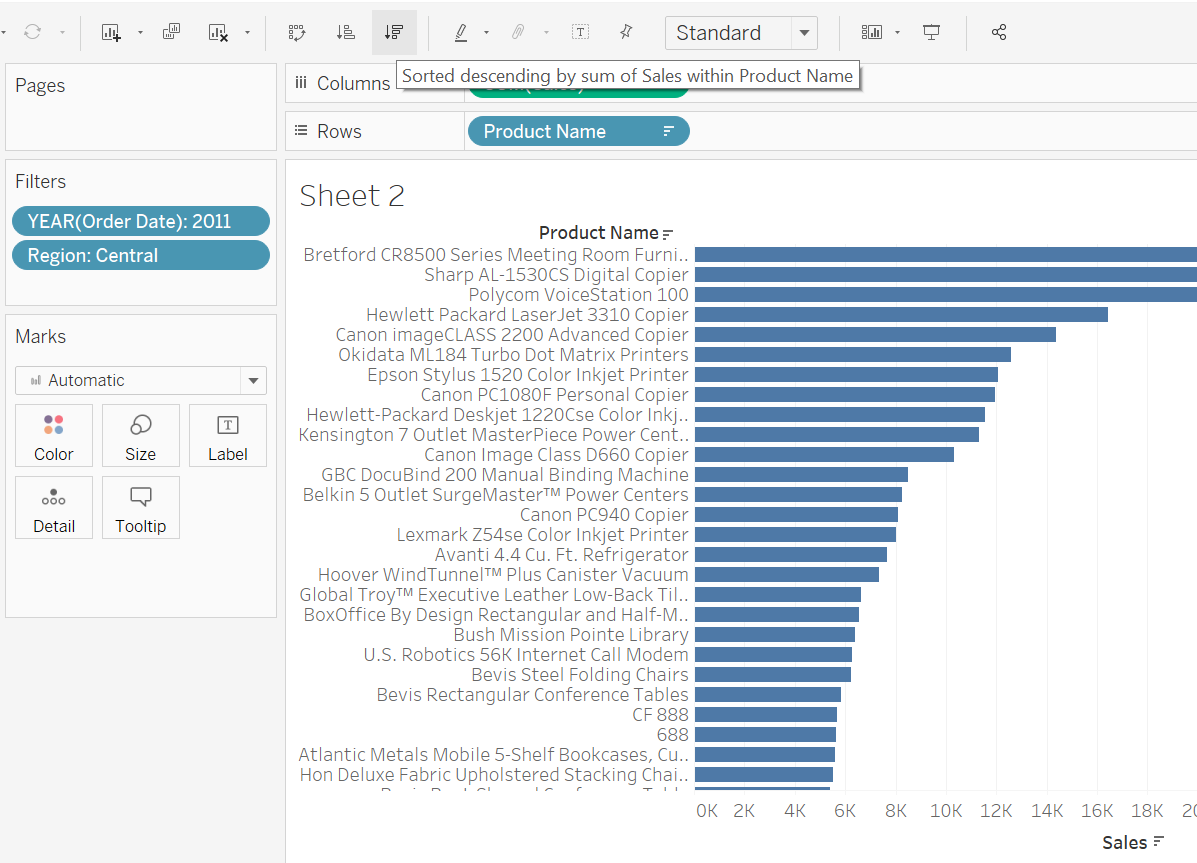Click the Label button in Marks card
The height and width of the screenshot is (863, 1197).
tap(227, 435)
